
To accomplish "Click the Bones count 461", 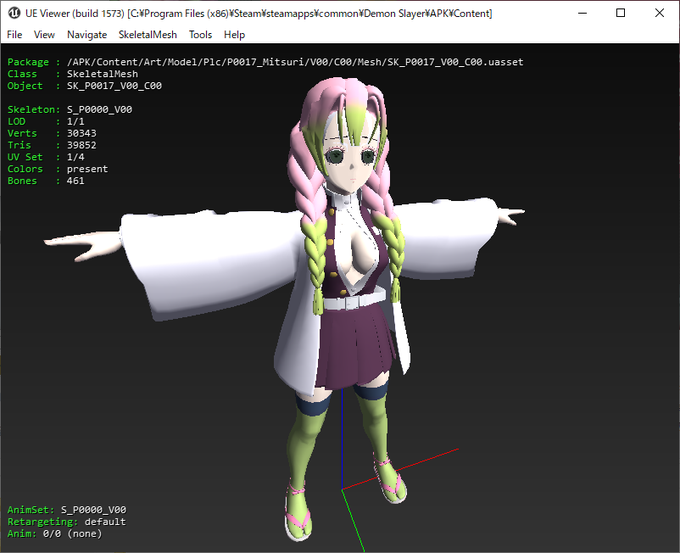I will click(75, 180).
